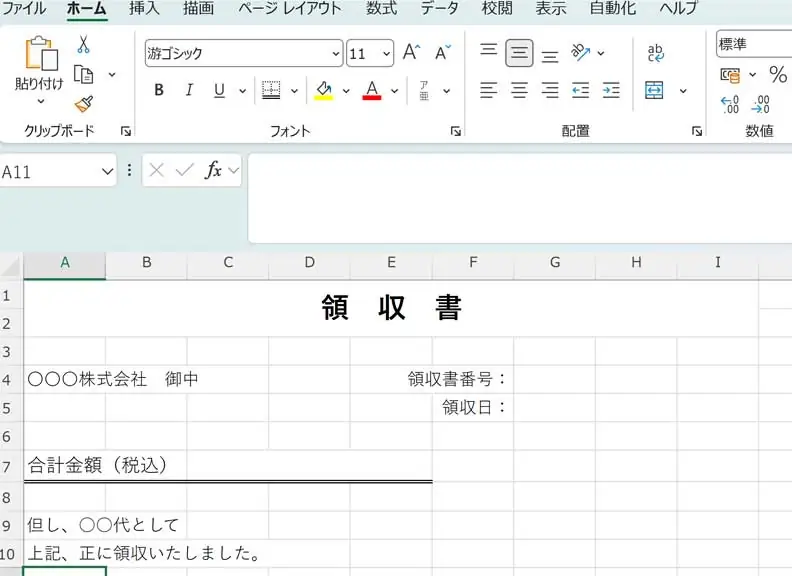Expand the Copy options arrow
This screenshot has height=576, width=792.
coord(112,75)
